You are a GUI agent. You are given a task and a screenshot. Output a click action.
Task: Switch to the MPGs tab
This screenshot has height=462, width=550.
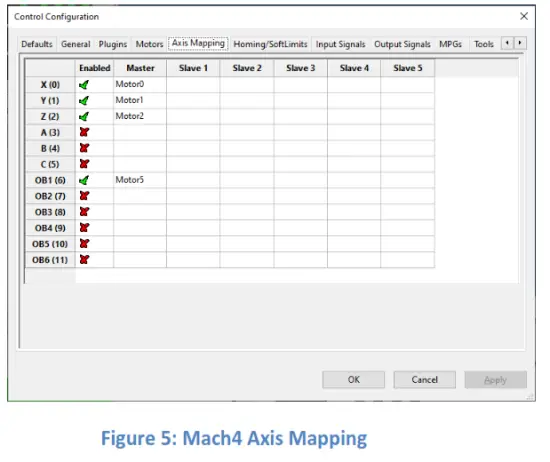450,44
